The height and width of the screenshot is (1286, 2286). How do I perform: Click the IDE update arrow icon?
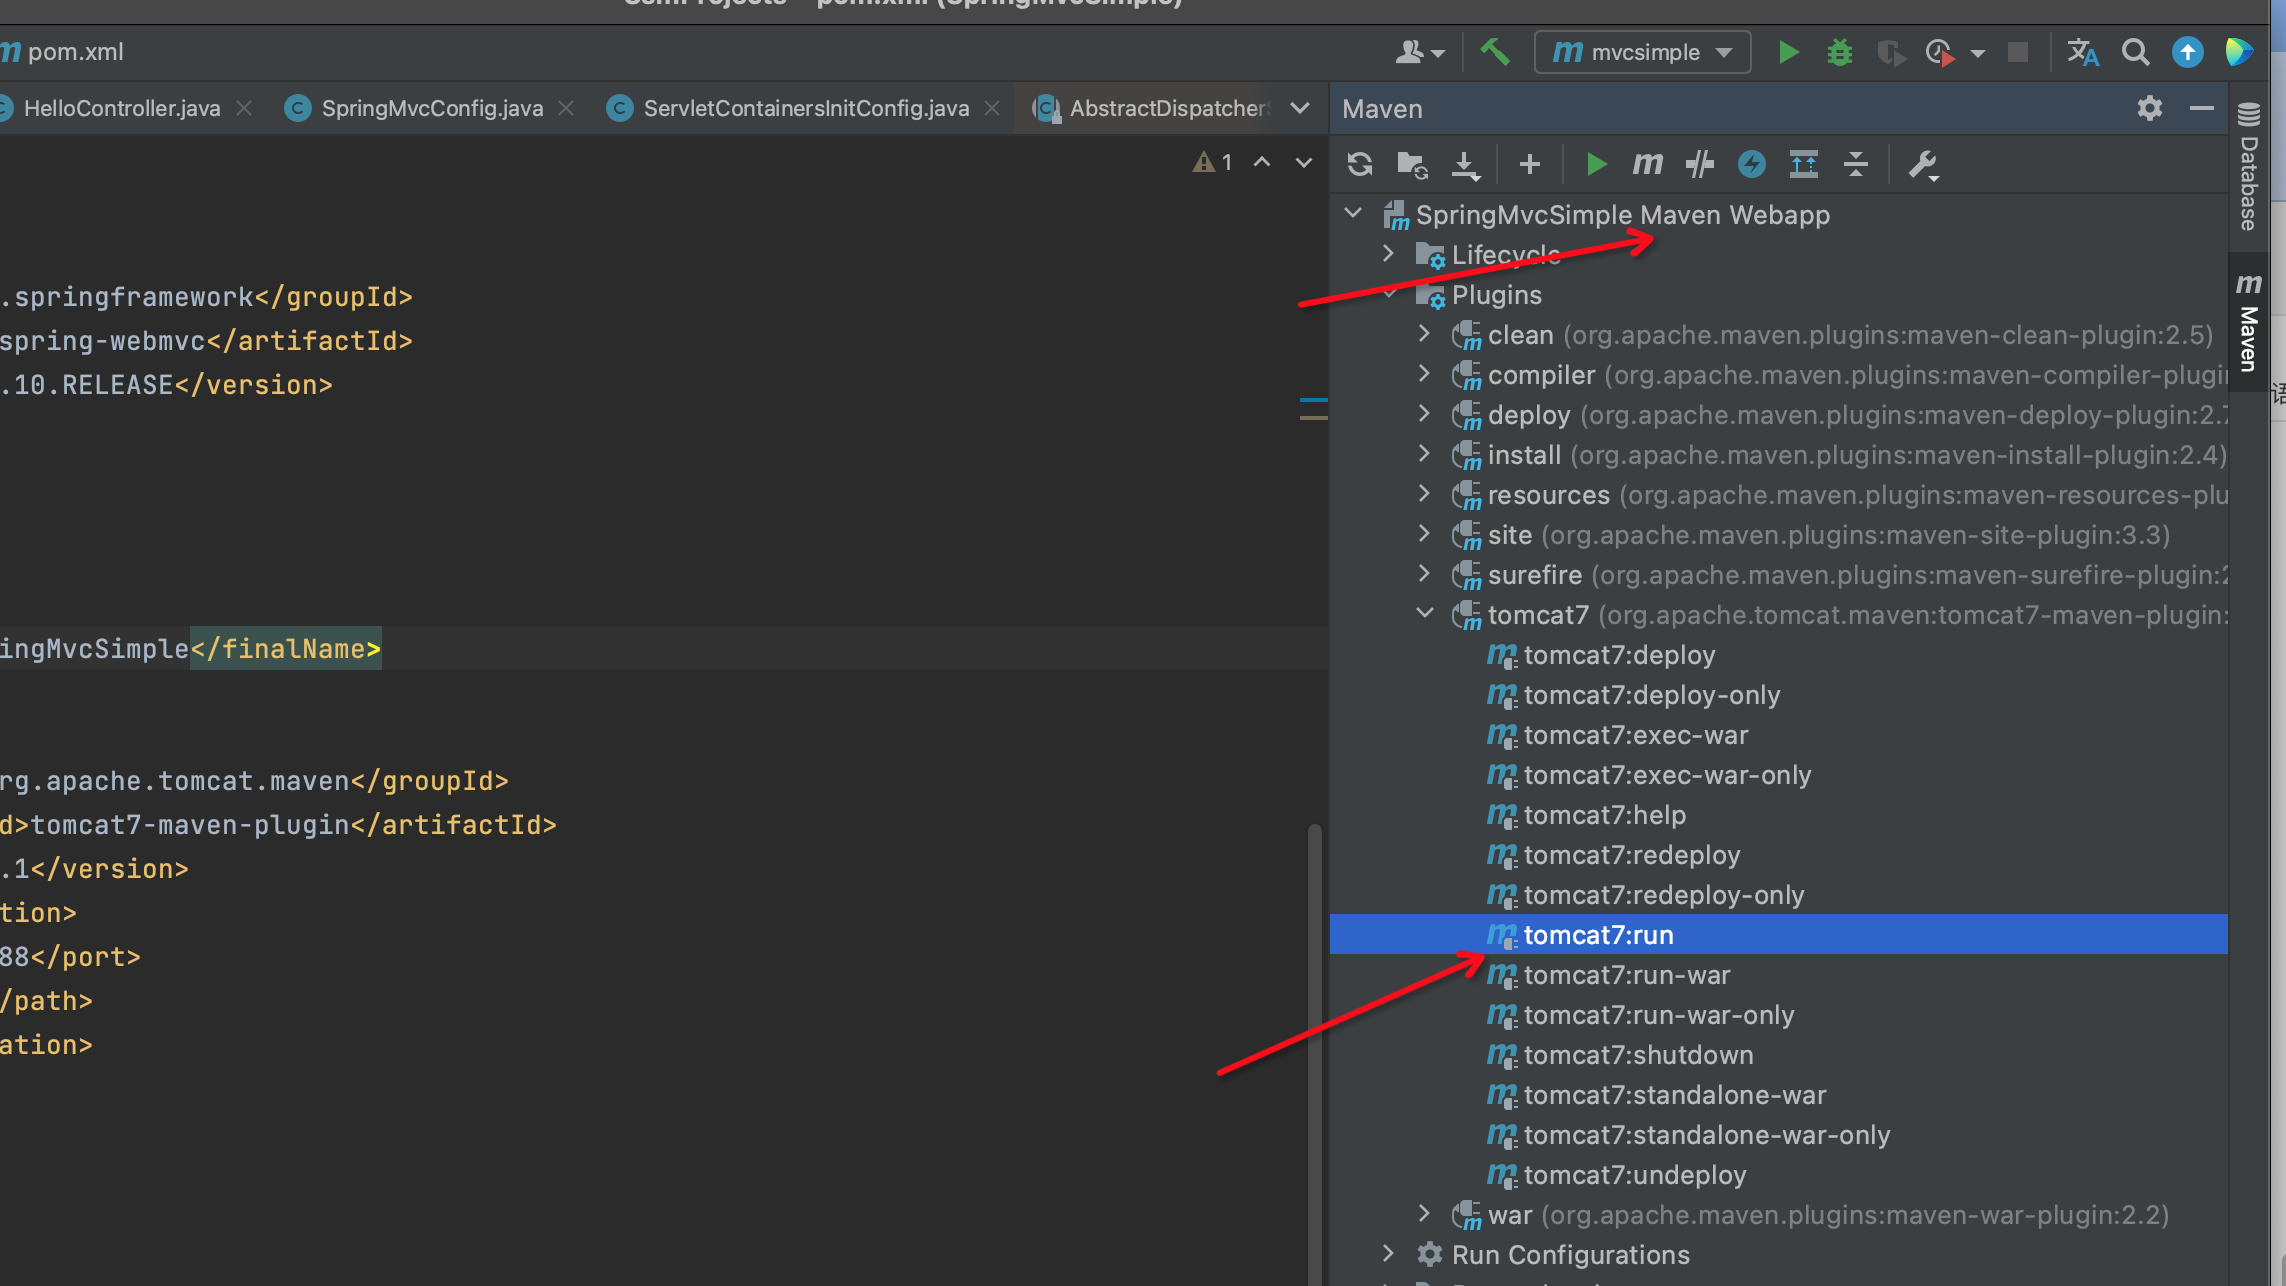tap(2187, 52)
